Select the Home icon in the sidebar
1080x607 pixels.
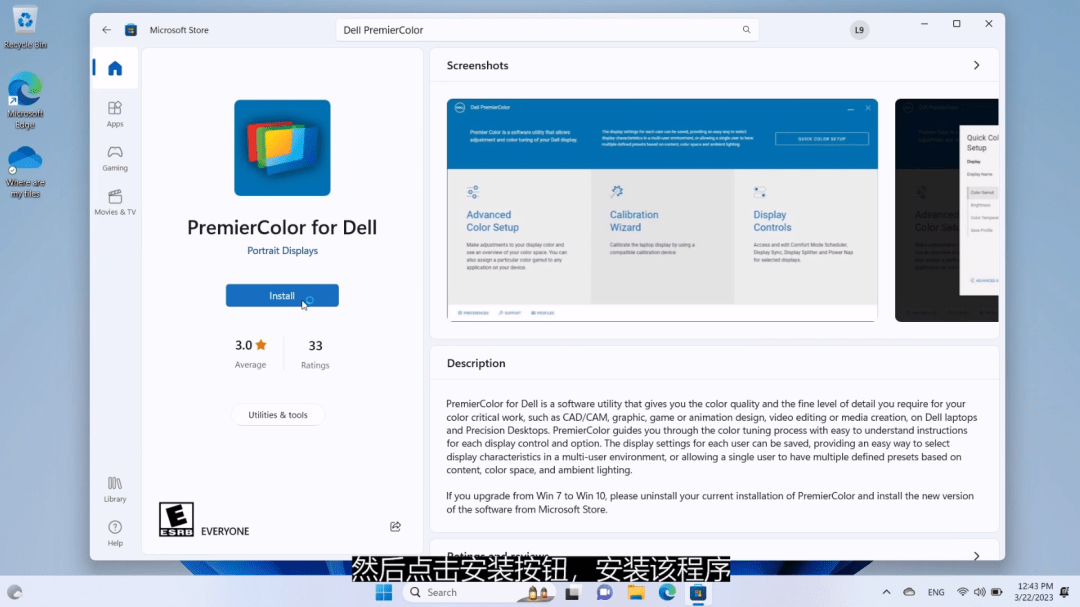point(114,68)
